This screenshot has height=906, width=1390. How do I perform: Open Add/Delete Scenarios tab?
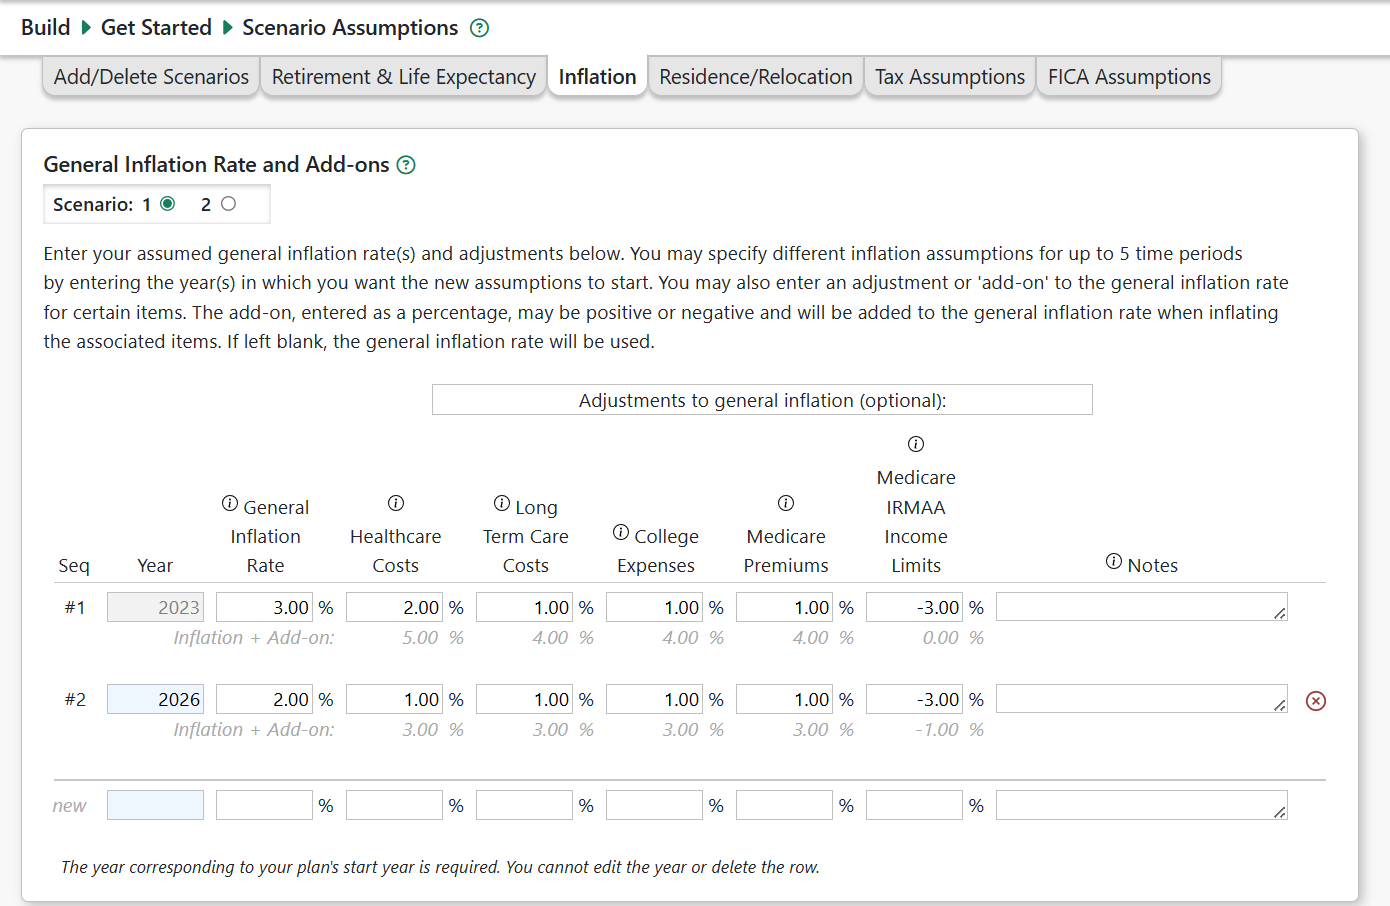151,77
